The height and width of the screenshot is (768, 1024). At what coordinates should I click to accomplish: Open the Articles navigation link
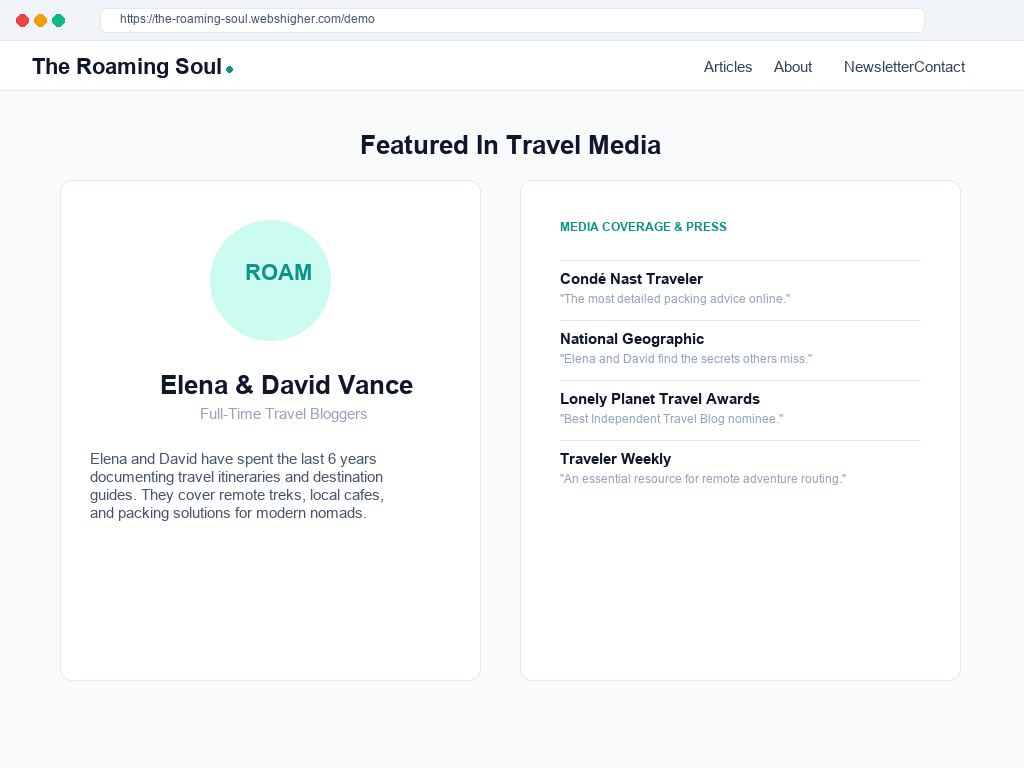tap(728, 67)
